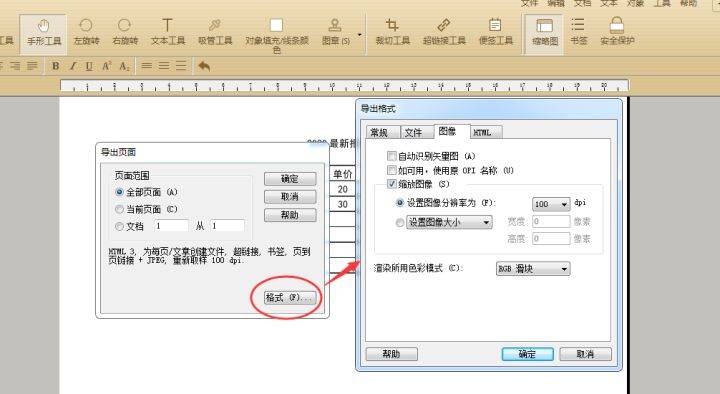Expand the dpi resolution dropdown
The height and width of the screenshot is (394, 720).
click(551, 204)
